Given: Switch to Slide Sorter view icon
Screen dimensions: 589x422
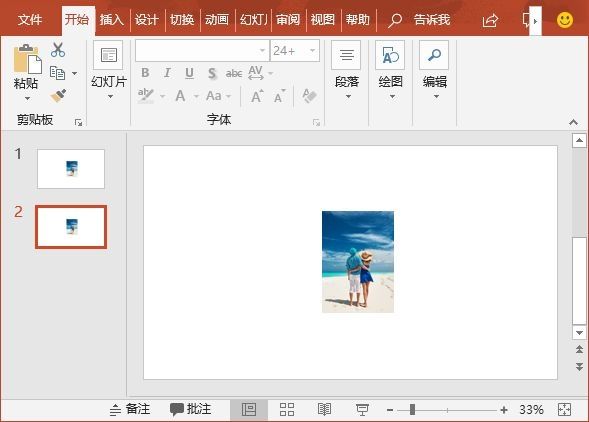Looking at the screenshot, I should 287,409.
